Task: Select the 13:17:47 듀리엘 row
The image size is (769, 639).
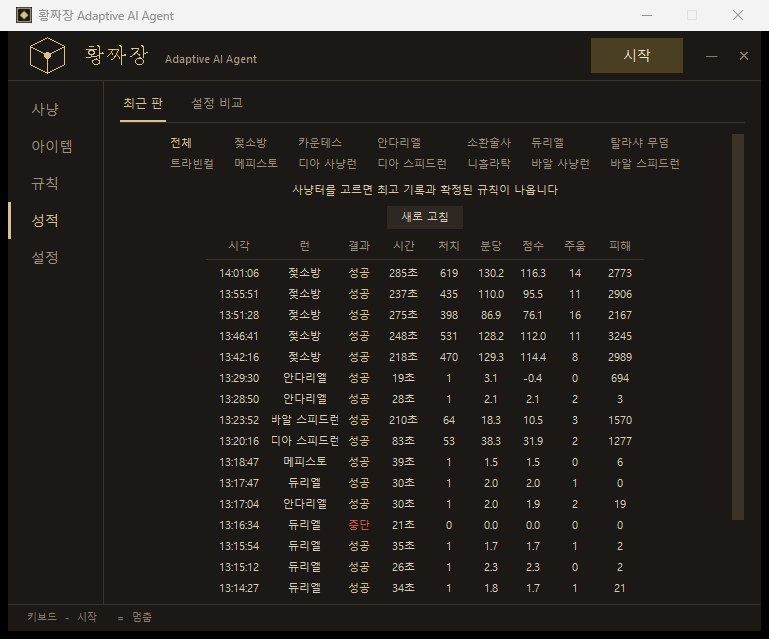Action: (425, 483)
